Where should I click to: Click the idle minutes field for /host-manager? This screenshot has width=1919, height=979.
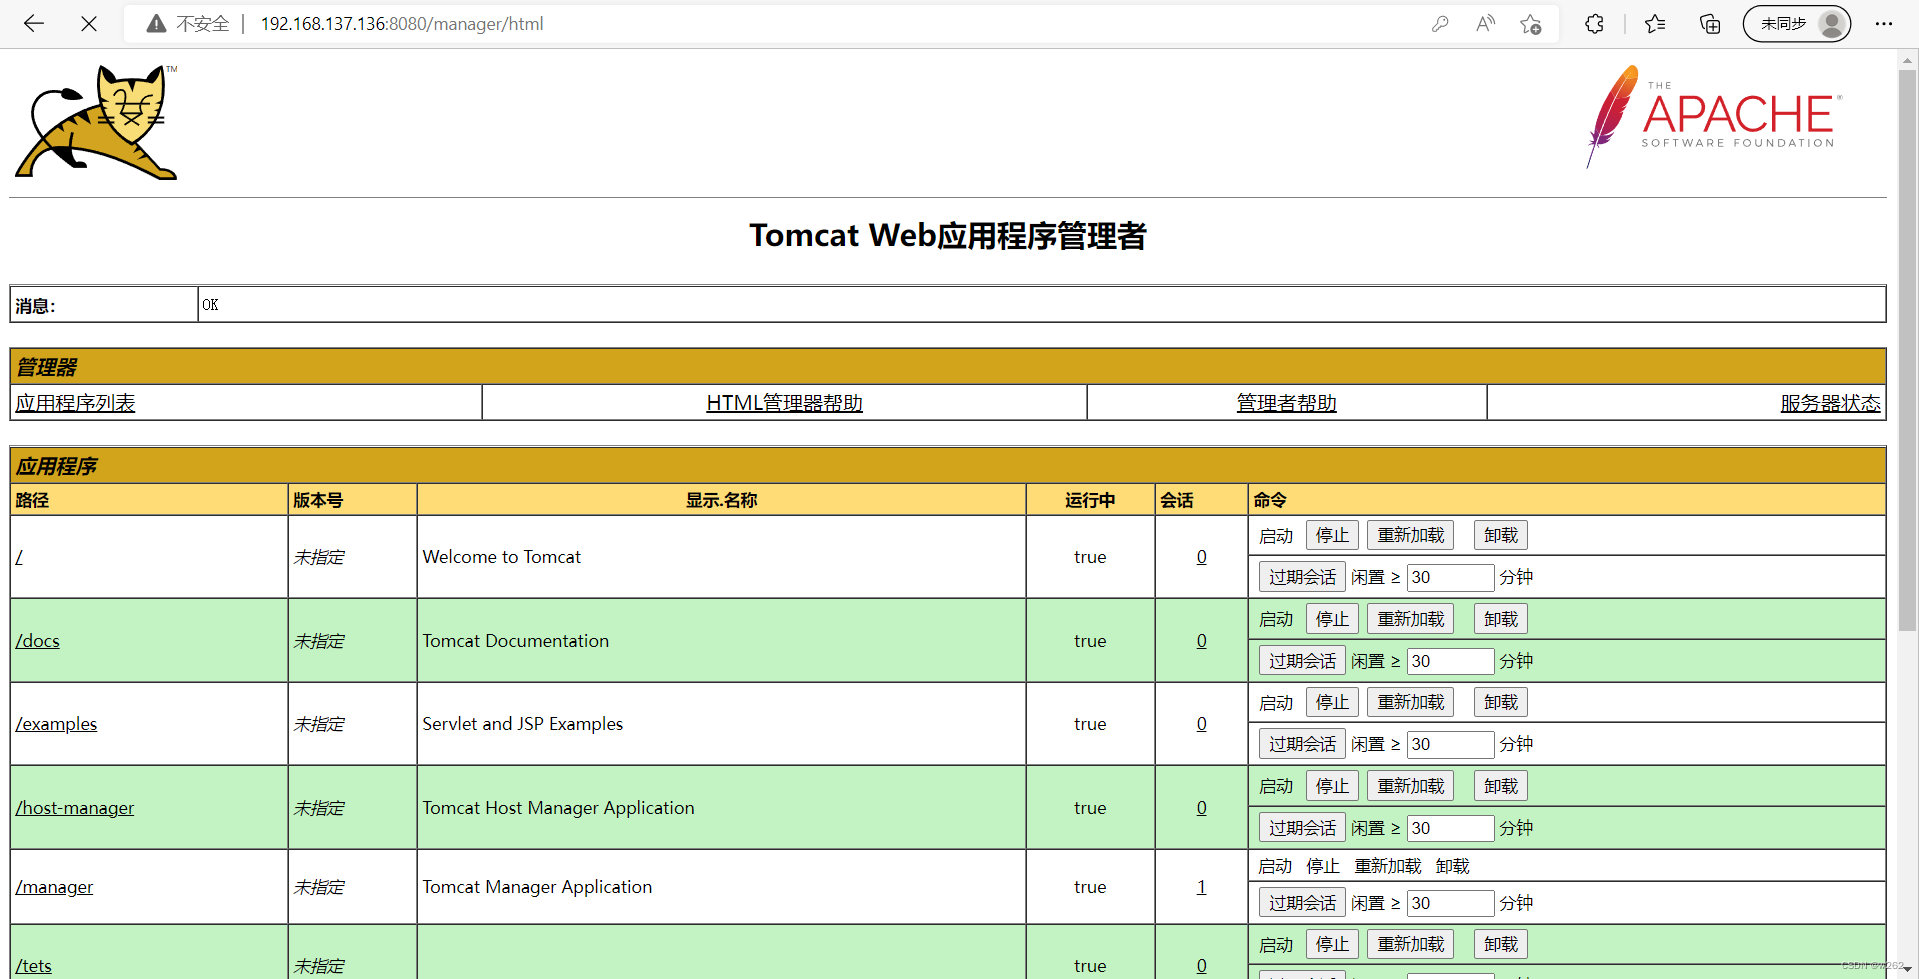(1451, 828)
